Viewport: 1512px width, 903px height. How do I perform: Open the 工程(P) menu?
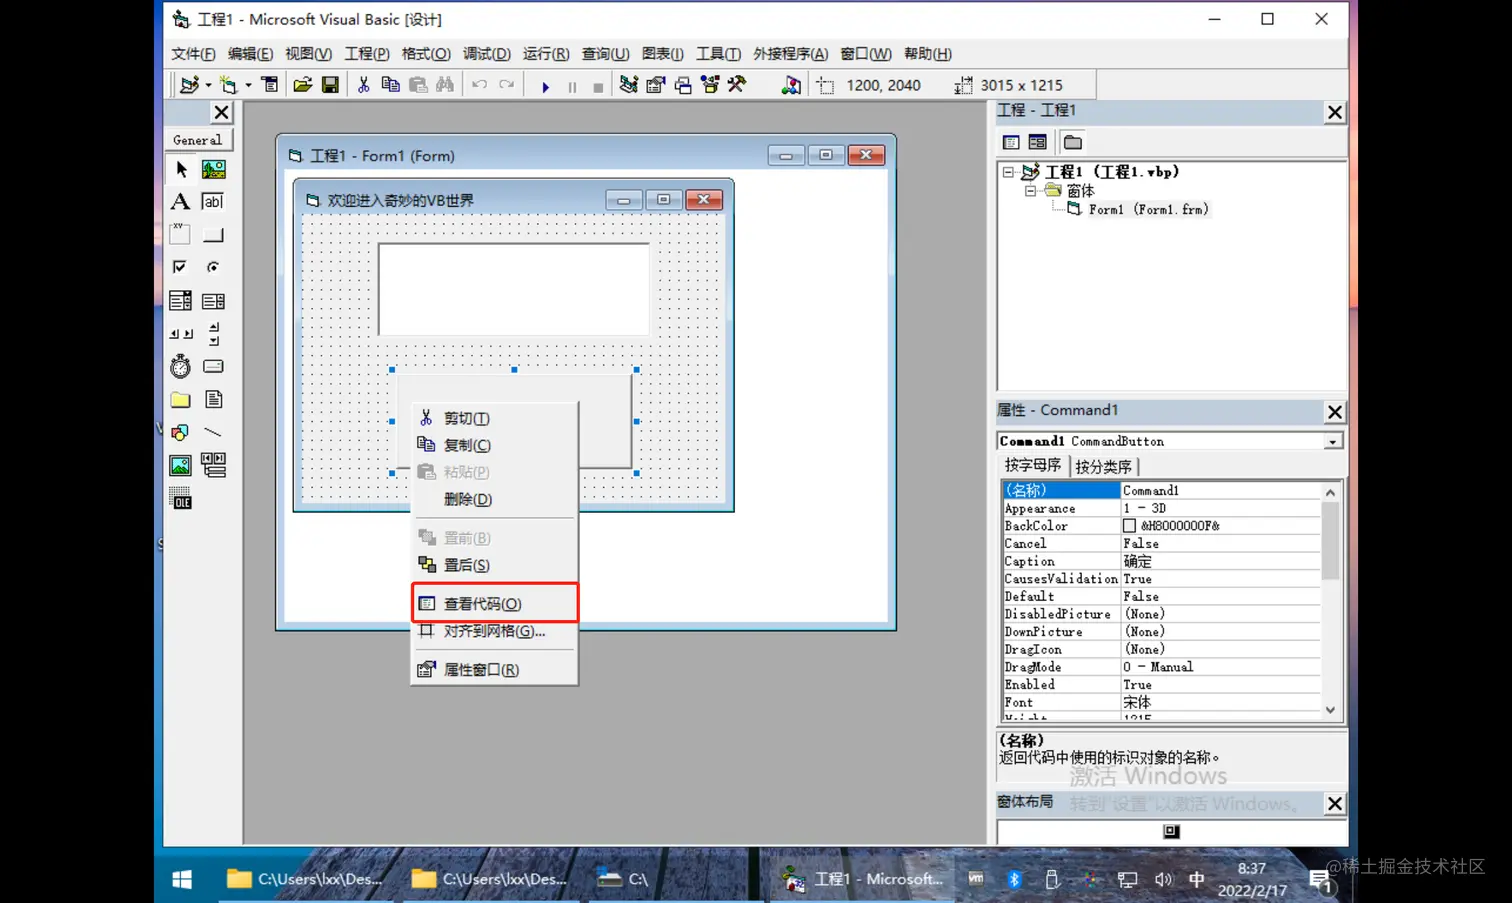[x=367, y=54]
